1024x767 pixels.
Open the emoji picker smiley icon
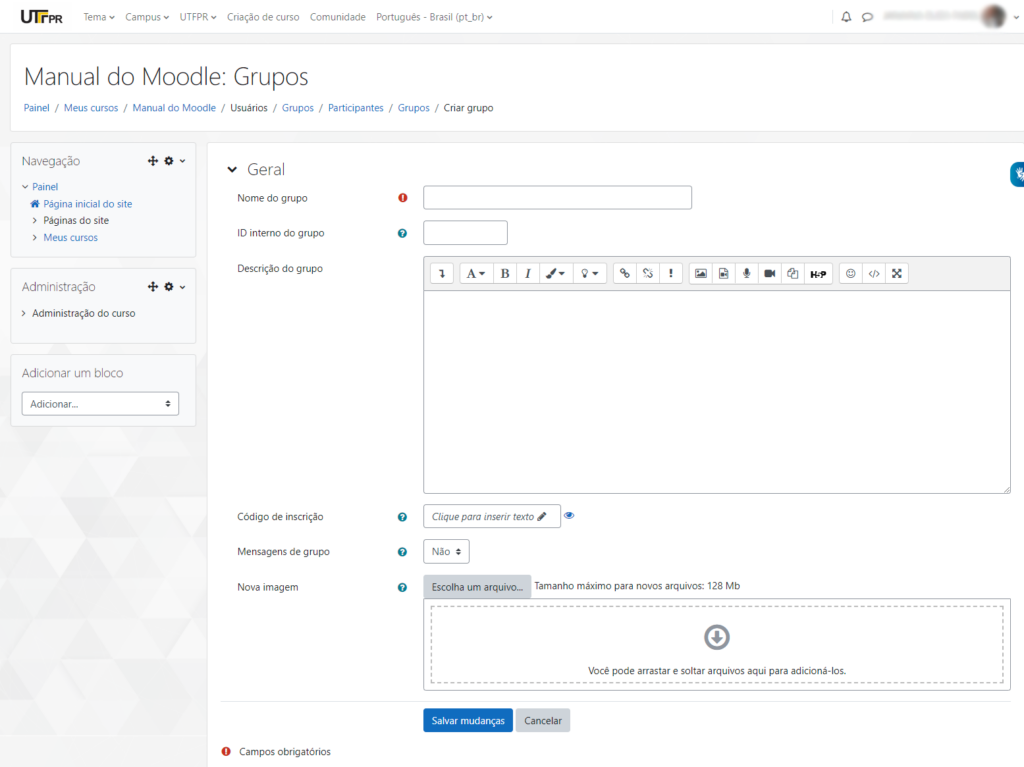tap(850, 274)
